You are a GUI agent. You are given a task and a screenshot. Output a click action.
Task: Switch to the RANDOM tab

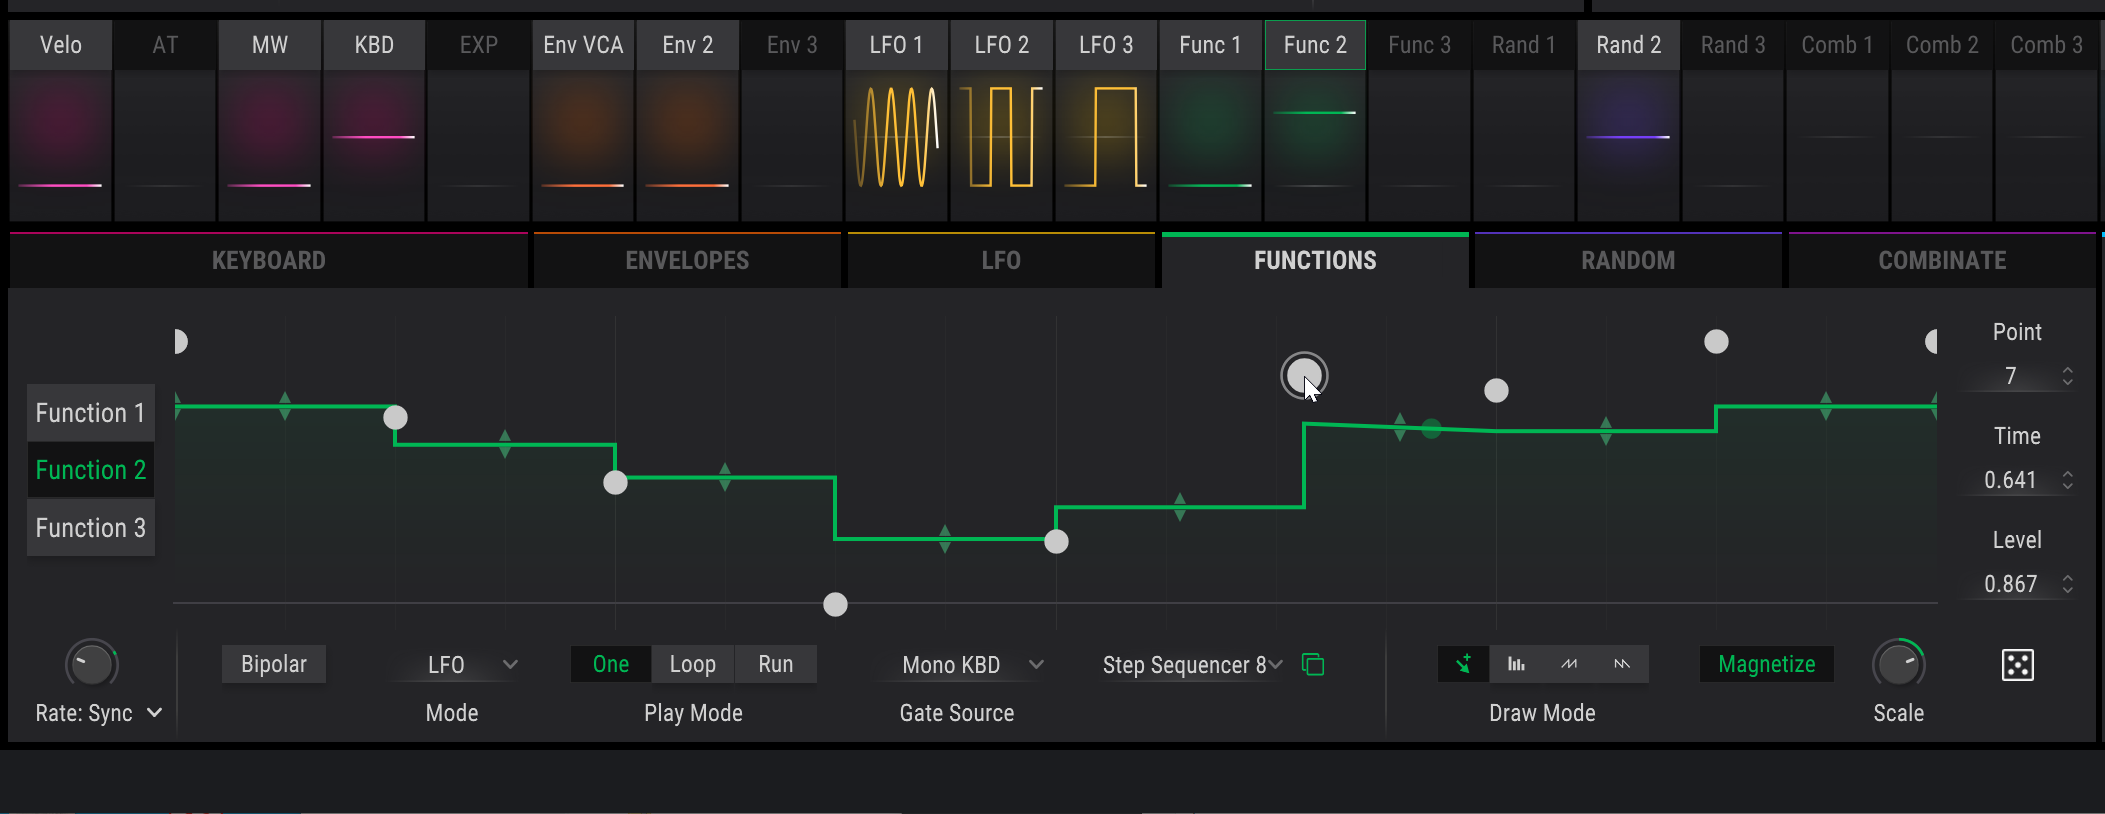click(x=1628, y=260)
